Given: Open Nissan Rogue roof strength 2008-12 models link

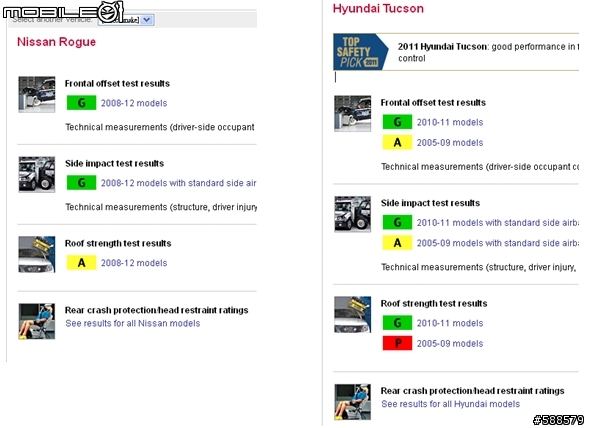Looking at the screenshot, I should (134, 263).
